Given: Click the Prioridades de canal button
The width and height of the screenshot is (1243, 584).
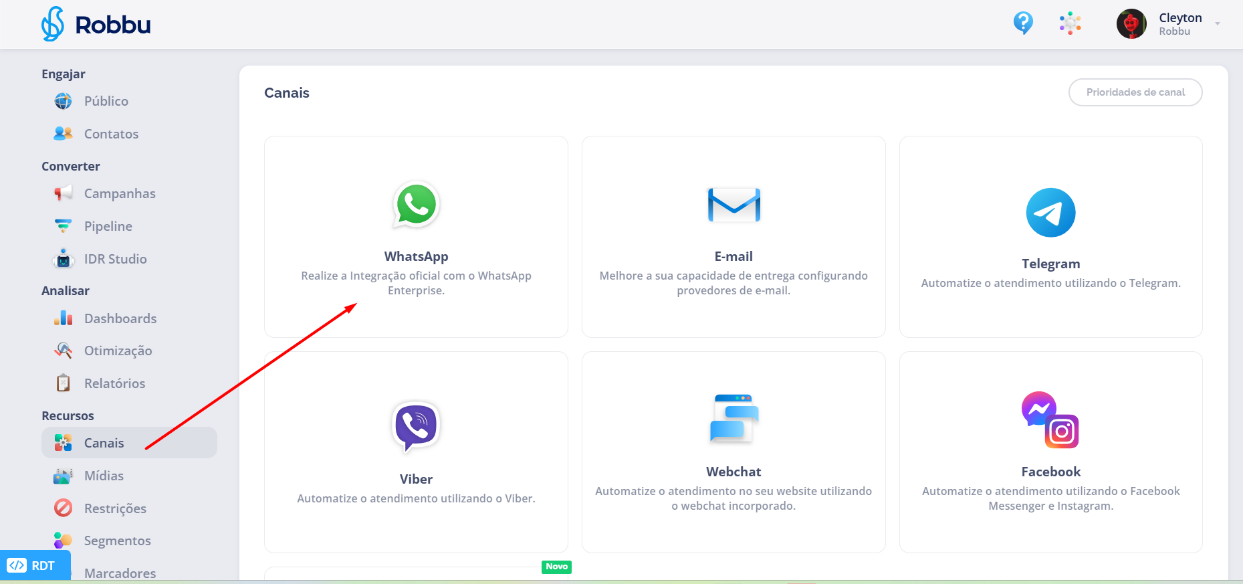Looking at the screenshot, I should tap(1135, 92).
